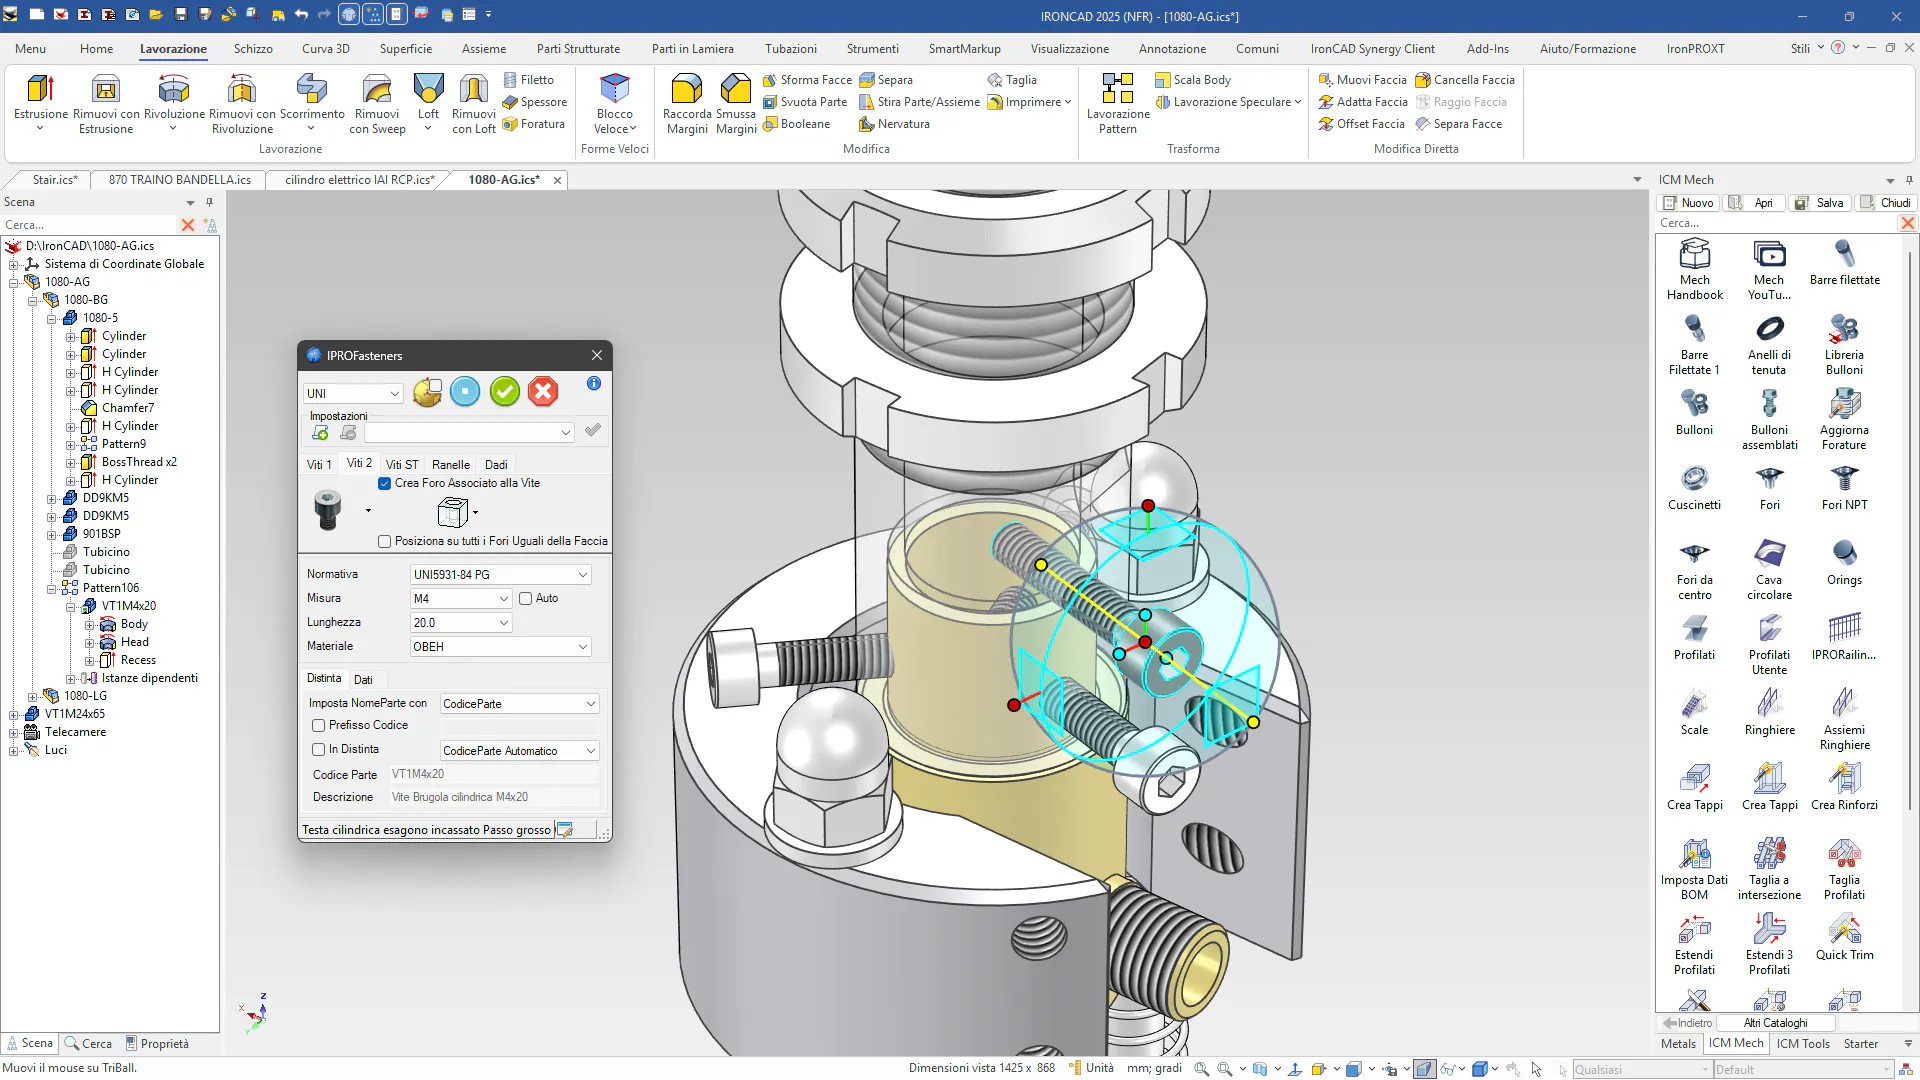
Task: Open Lavorazione Pattern tool
Action: pyautogui.click(x=1117, y=90)
